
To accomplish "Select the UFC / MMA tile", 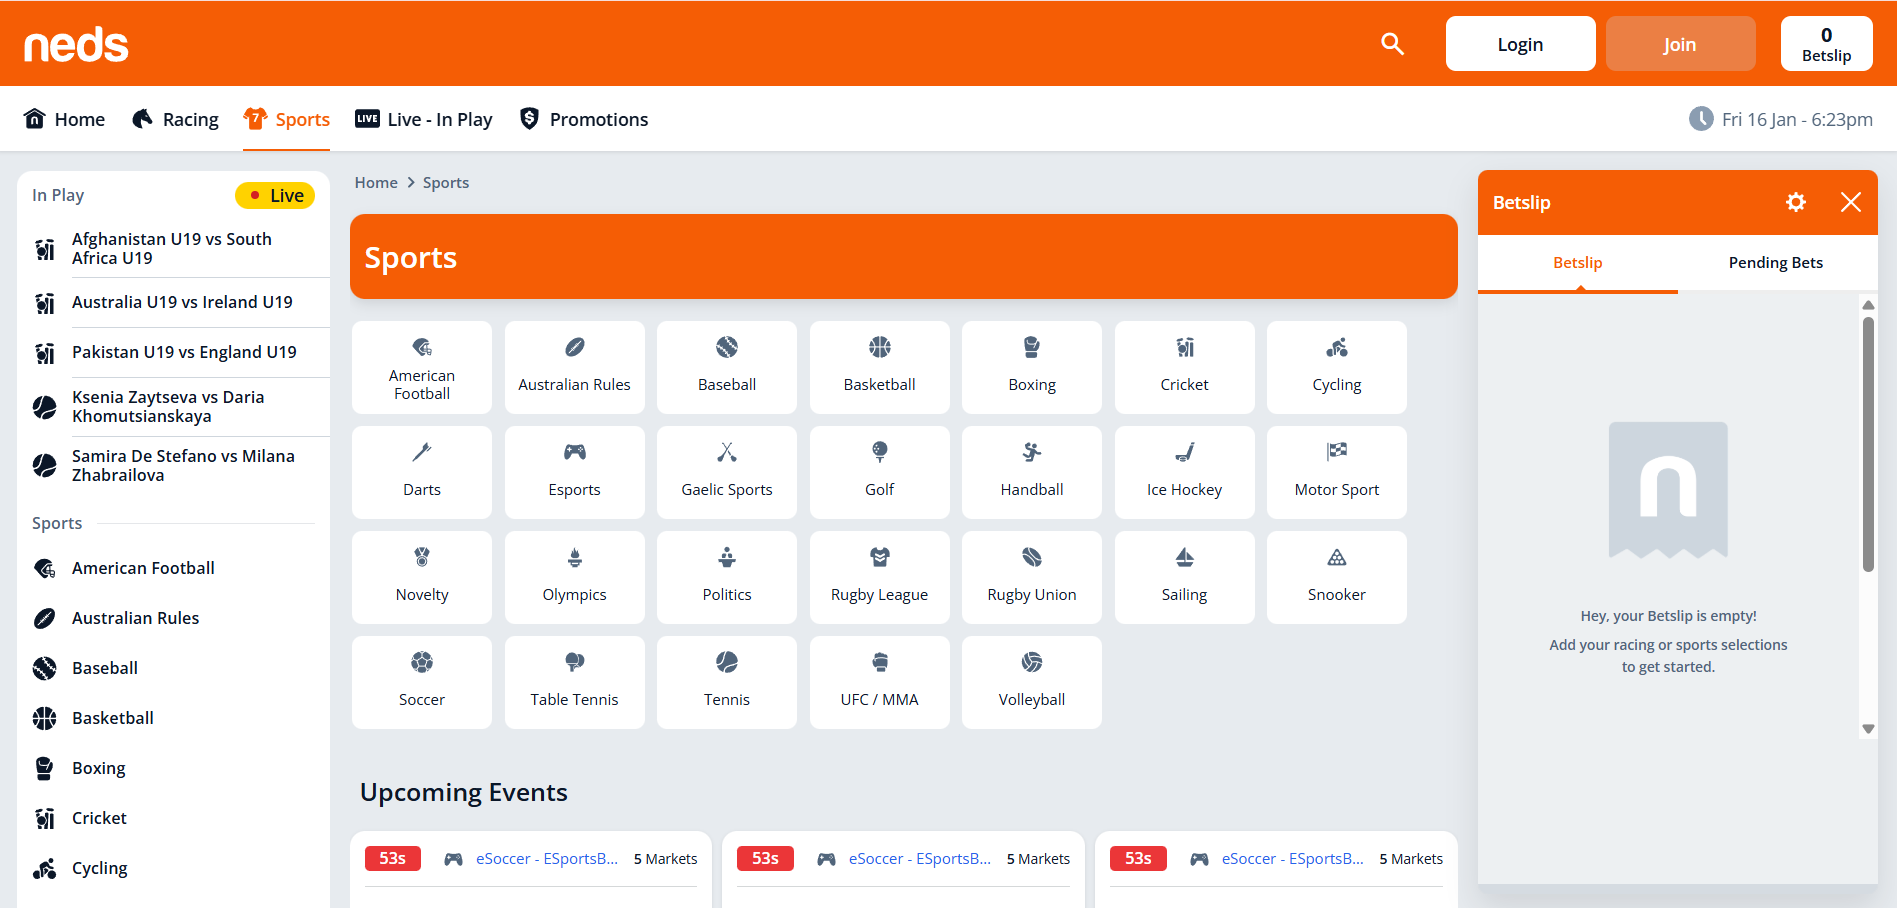I will click(880, 682).
